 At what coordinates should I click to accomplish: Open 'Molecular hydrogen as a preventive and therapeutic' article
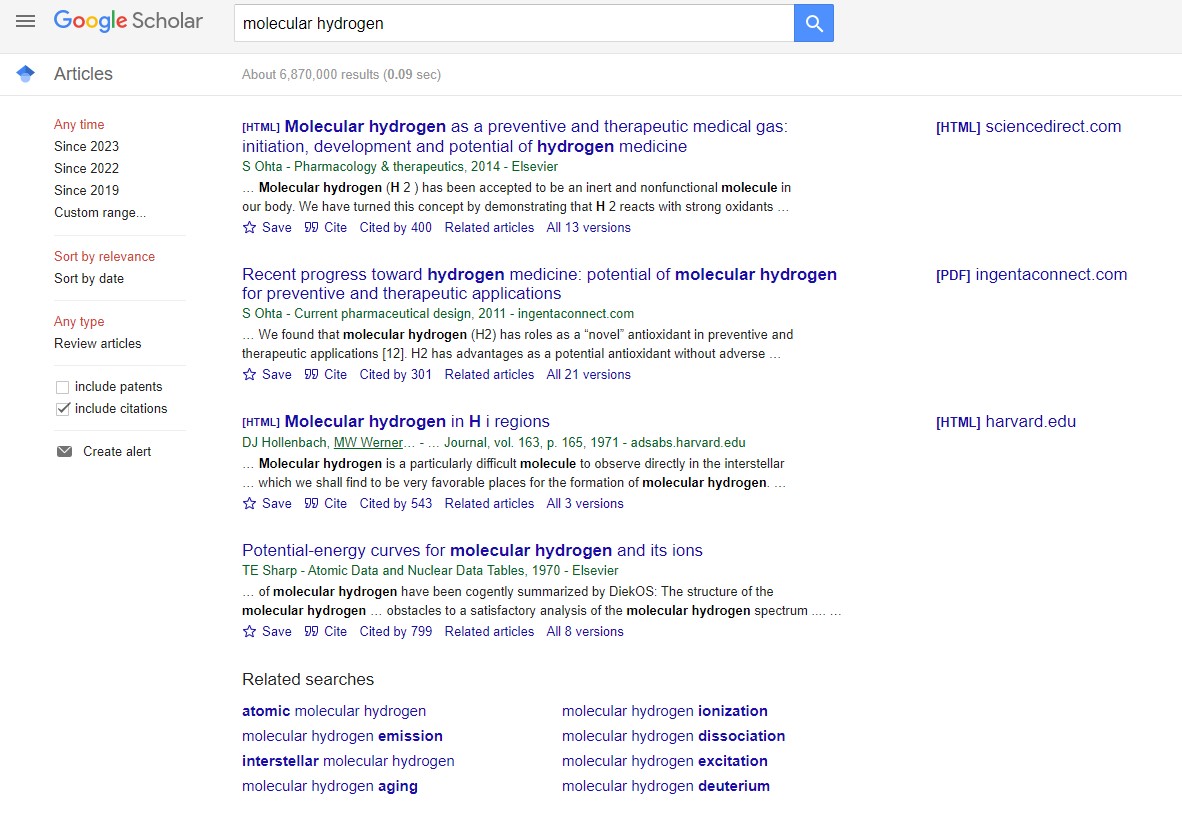coord(515,136)
